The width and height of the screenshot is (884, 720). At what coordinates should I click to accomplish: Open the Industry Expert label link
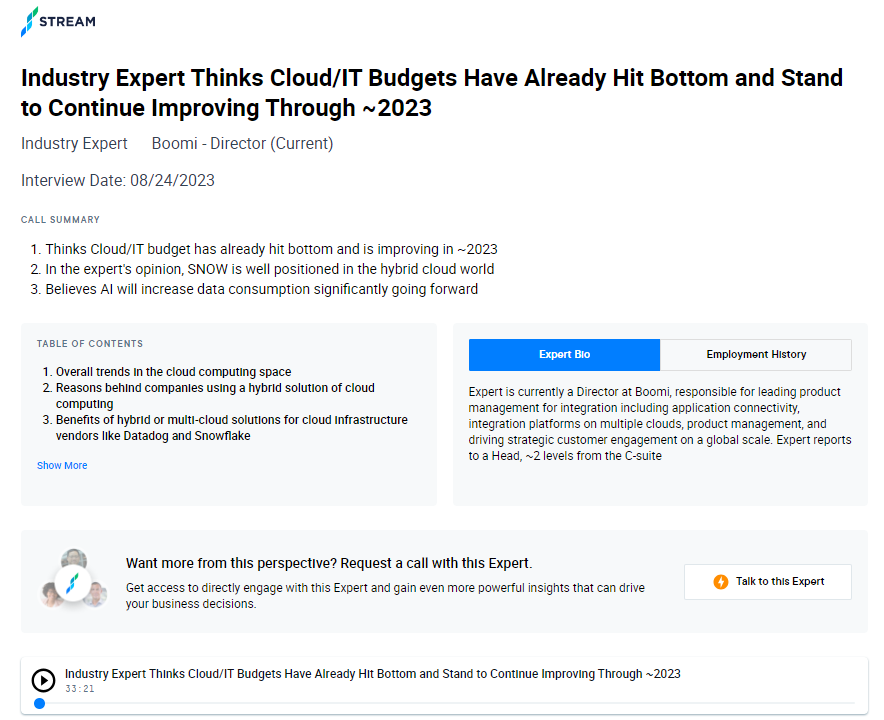[x=74, y=143]
